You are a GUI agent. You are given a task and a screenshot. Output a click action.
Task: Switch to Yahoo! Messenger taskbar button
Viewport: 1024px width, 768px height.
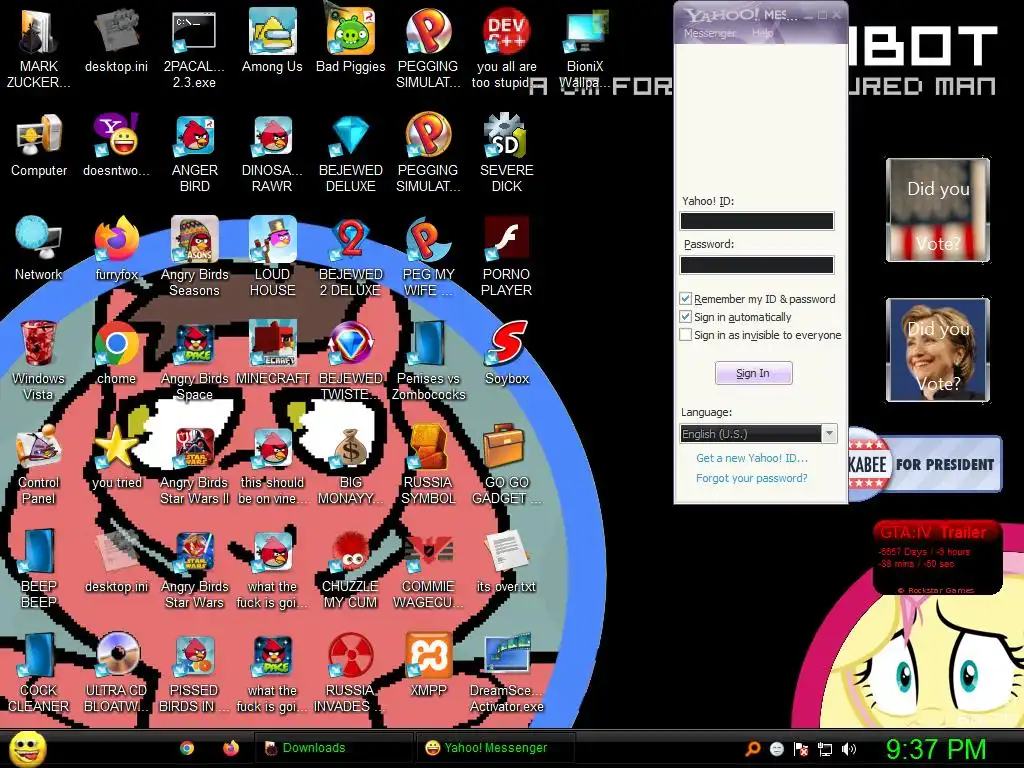496,748
